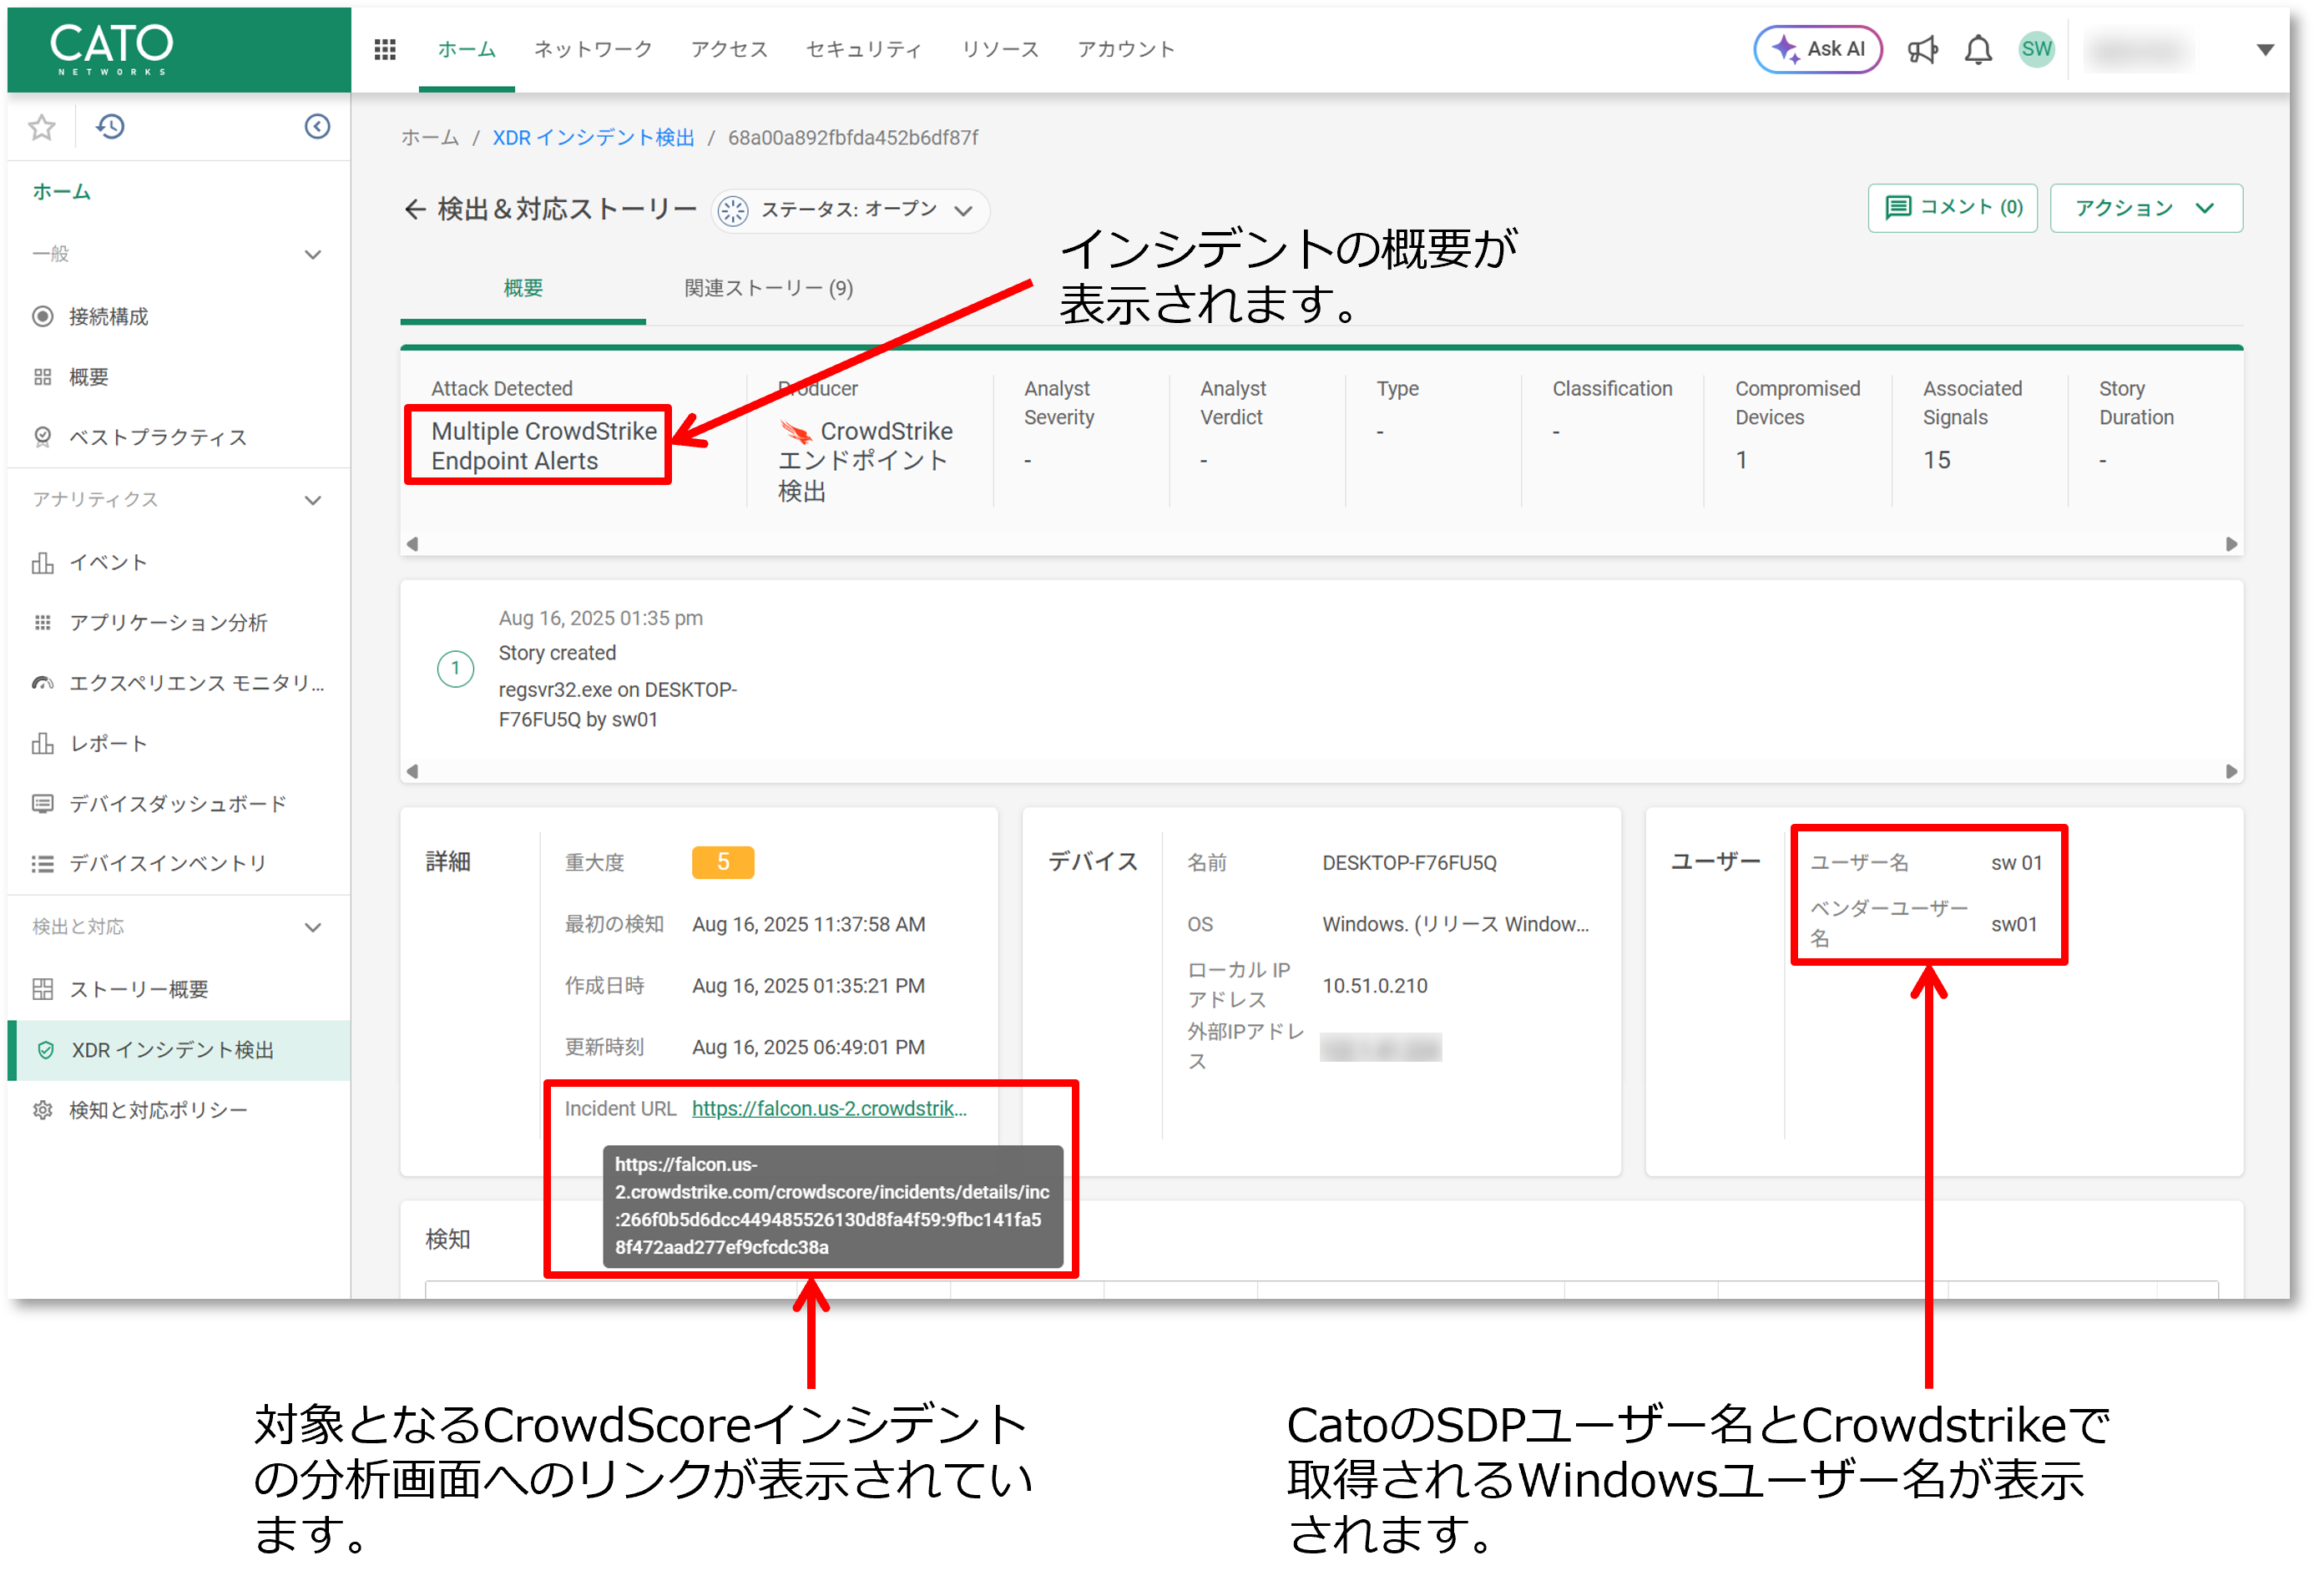Click the orange severity 5 badge
Screen dimensions: 2314x1596
coord(722,863)
